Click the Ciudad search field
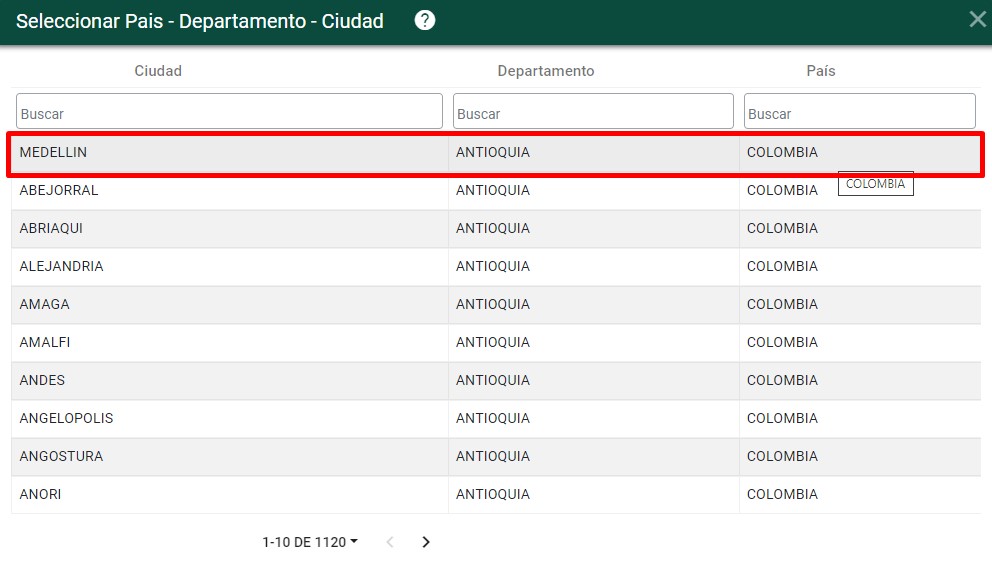Viewport: 992px width, 580px height. pos(229,112)
